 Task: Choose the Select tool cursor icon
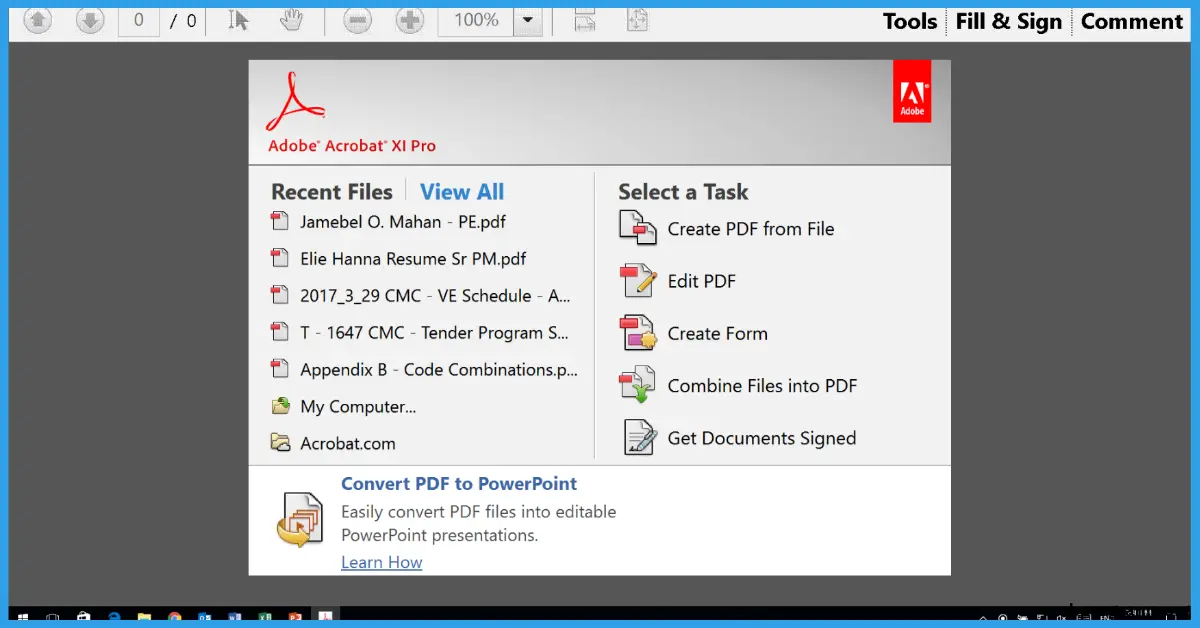[239, 20]
